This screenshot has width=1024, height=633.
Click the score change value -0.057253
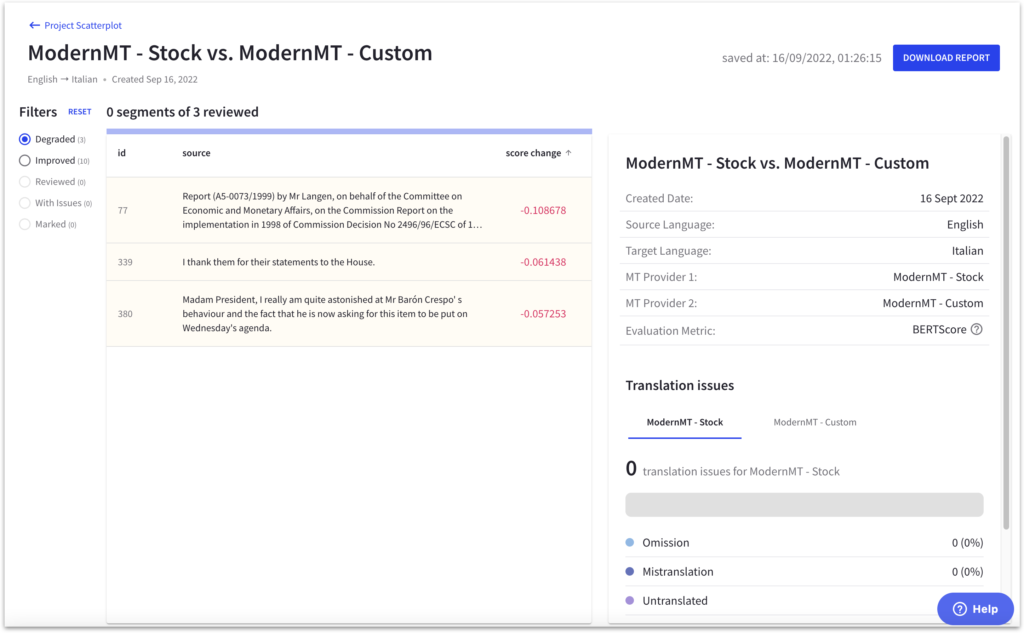pyautogui.click(x=543, y=314)
